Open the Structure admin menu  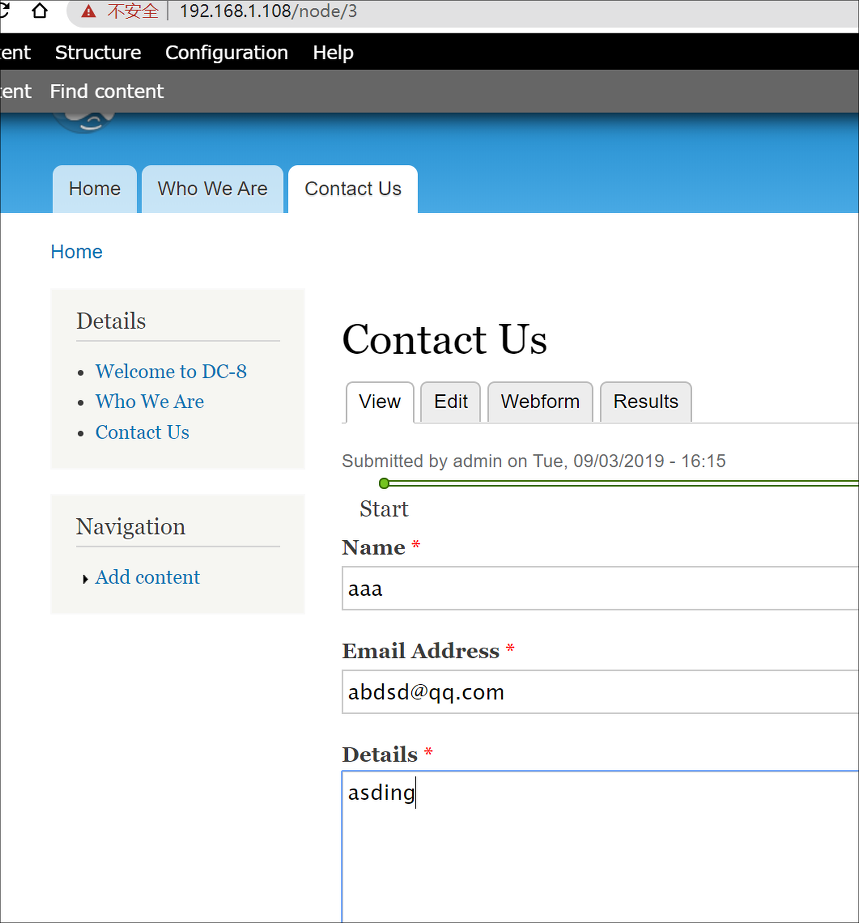click(98, 52)
